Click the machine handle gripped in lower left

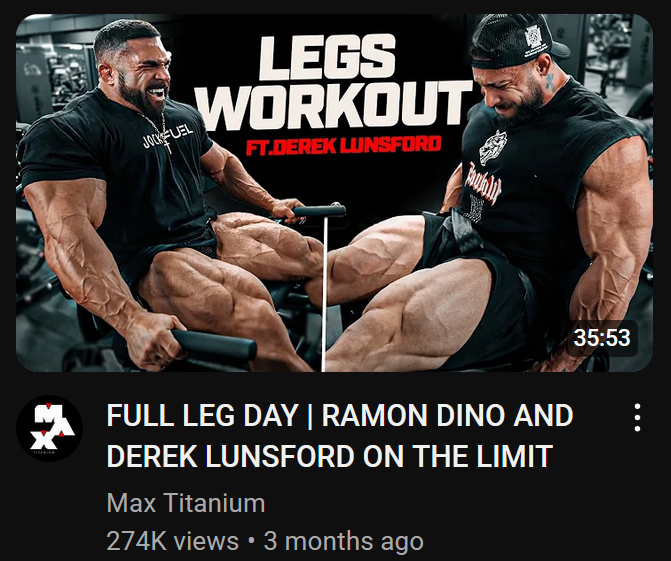pos(214,345)
